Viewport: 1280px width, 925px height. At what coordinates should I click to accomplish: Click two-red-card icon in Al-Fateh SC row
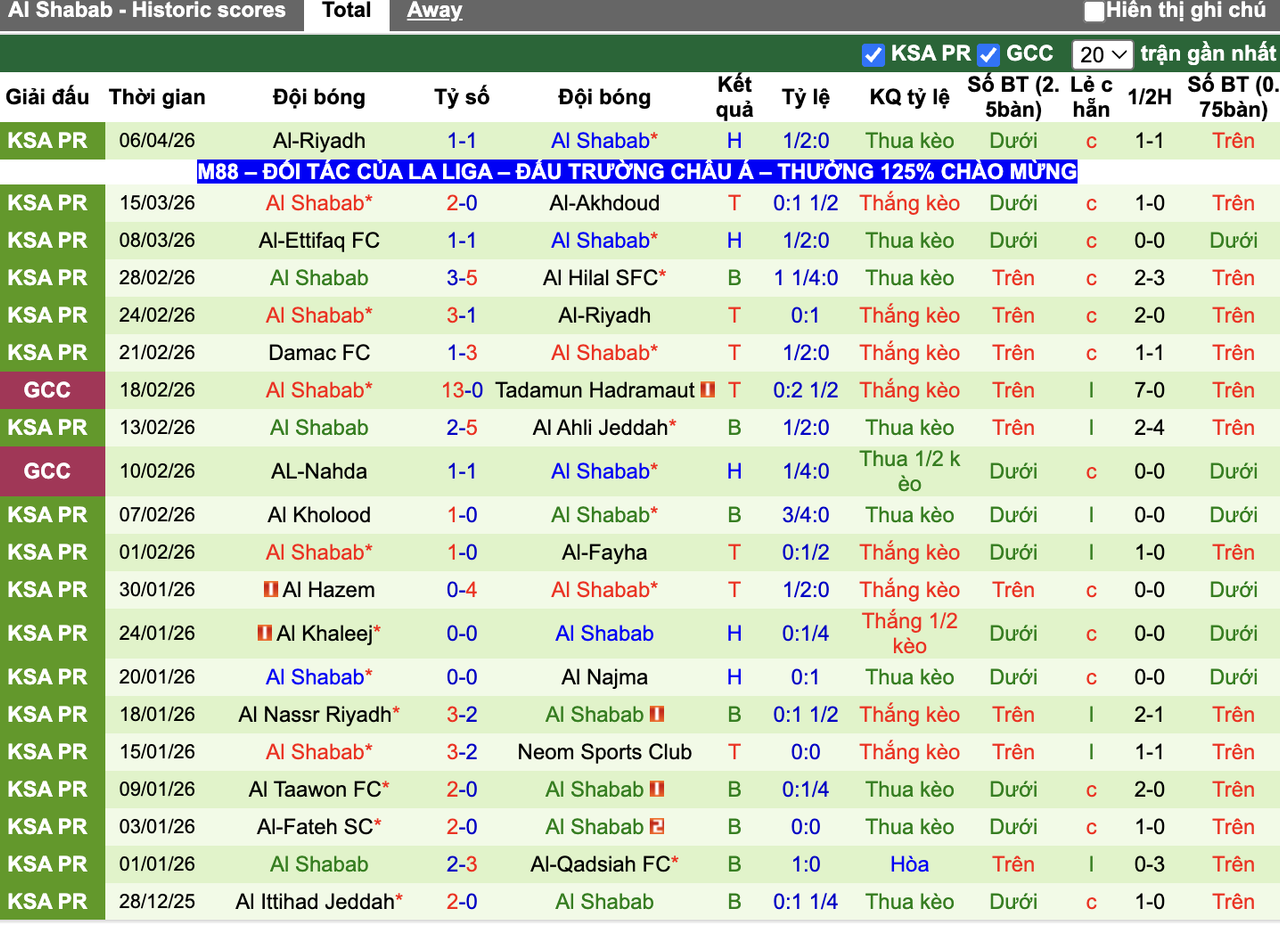[x=657, y=827]
